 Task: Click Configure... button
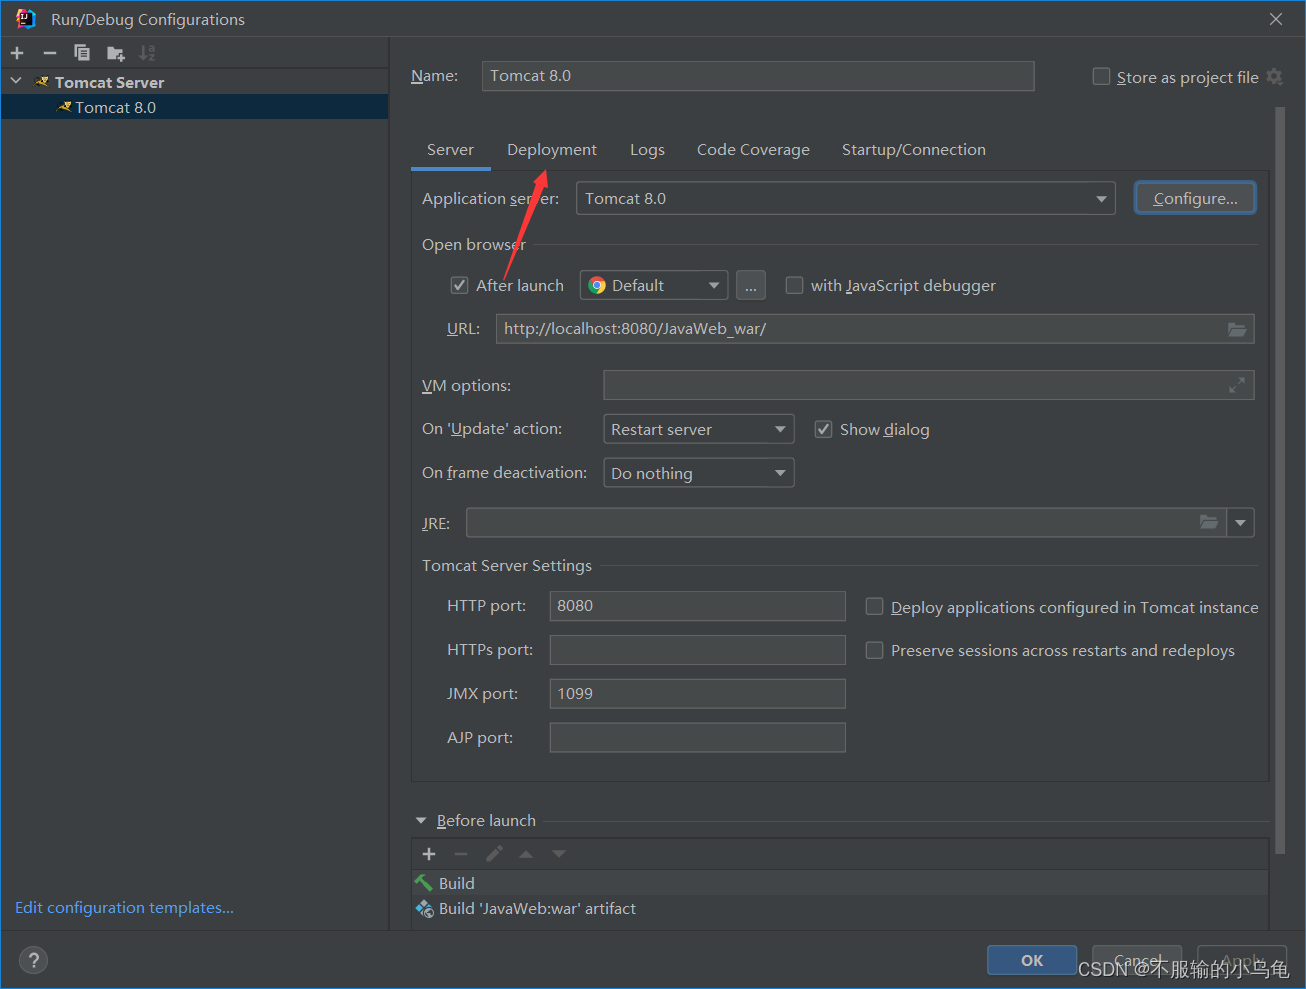(1195, 198)
